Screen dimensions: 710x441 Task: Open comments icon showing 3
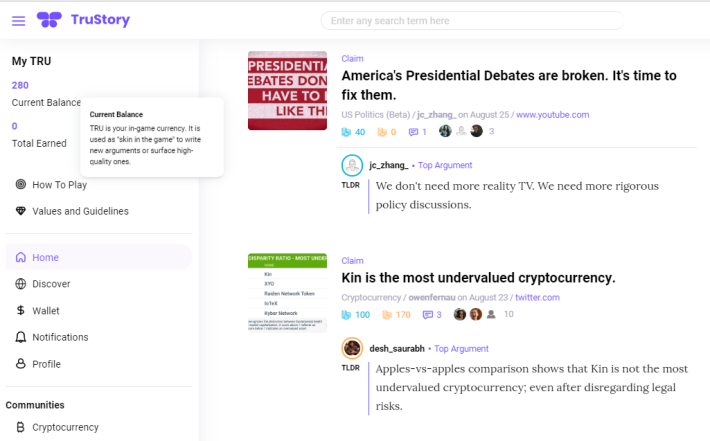(x=427, y=315)
